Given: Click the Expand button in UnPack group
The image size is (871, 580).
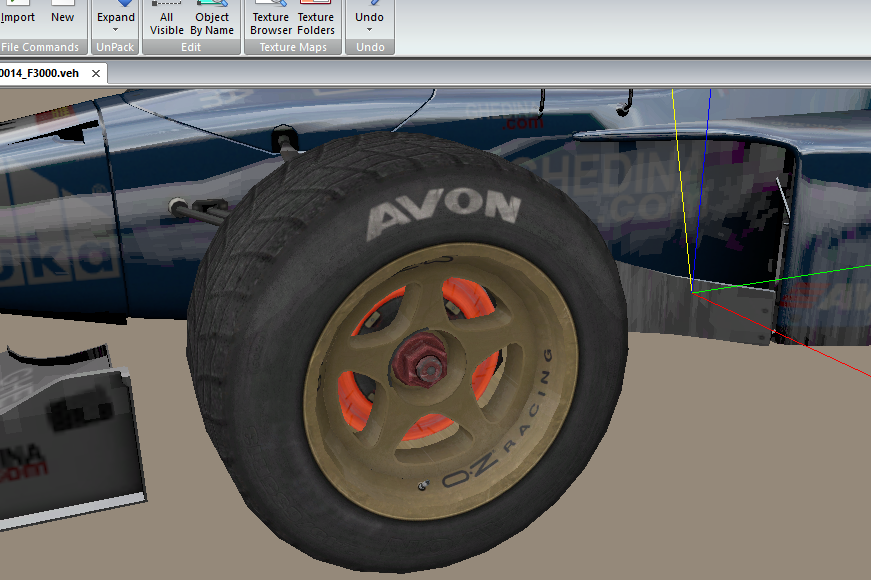Looking at the screenshot, I should [x=116, y=17].
